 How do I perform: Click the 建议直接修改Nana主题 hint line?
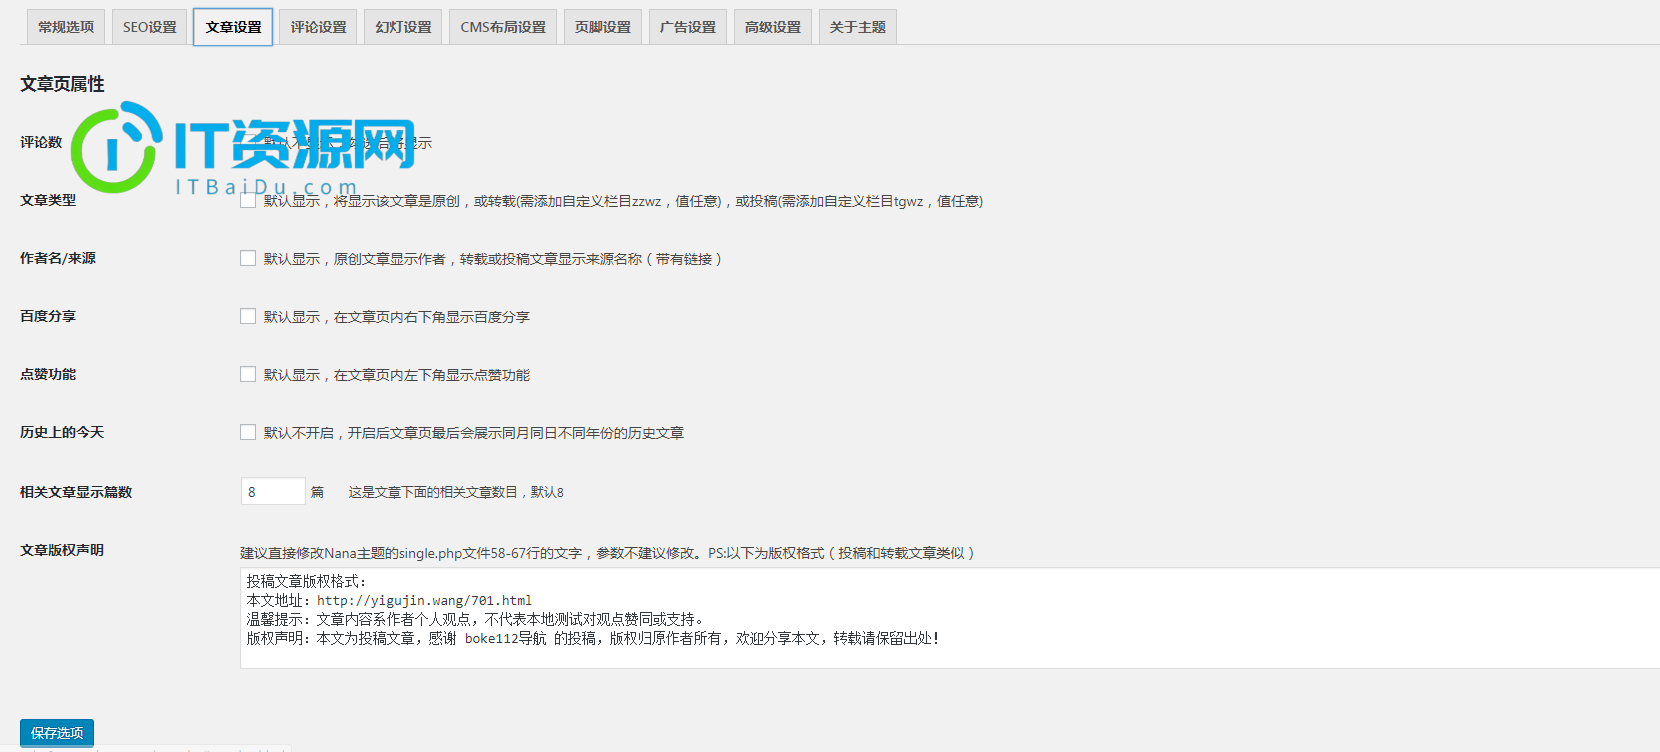607,553
